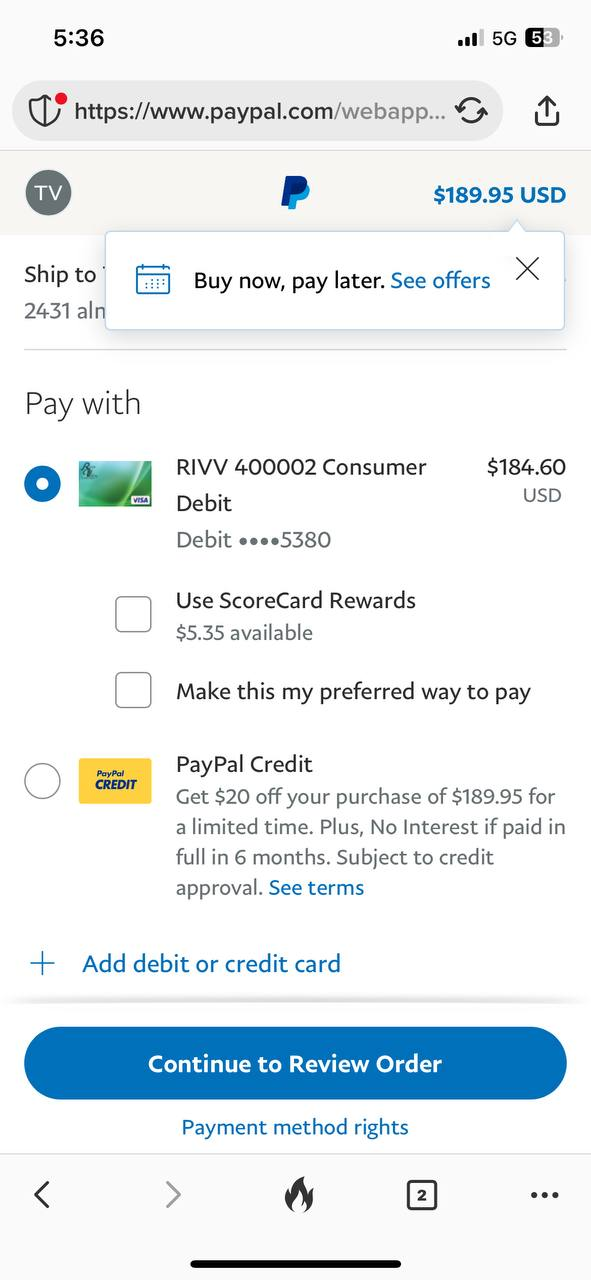This screenshot has height=1280, width=591.
Task: Tap the paypal.com URL address field
Action: click(260, 111)
